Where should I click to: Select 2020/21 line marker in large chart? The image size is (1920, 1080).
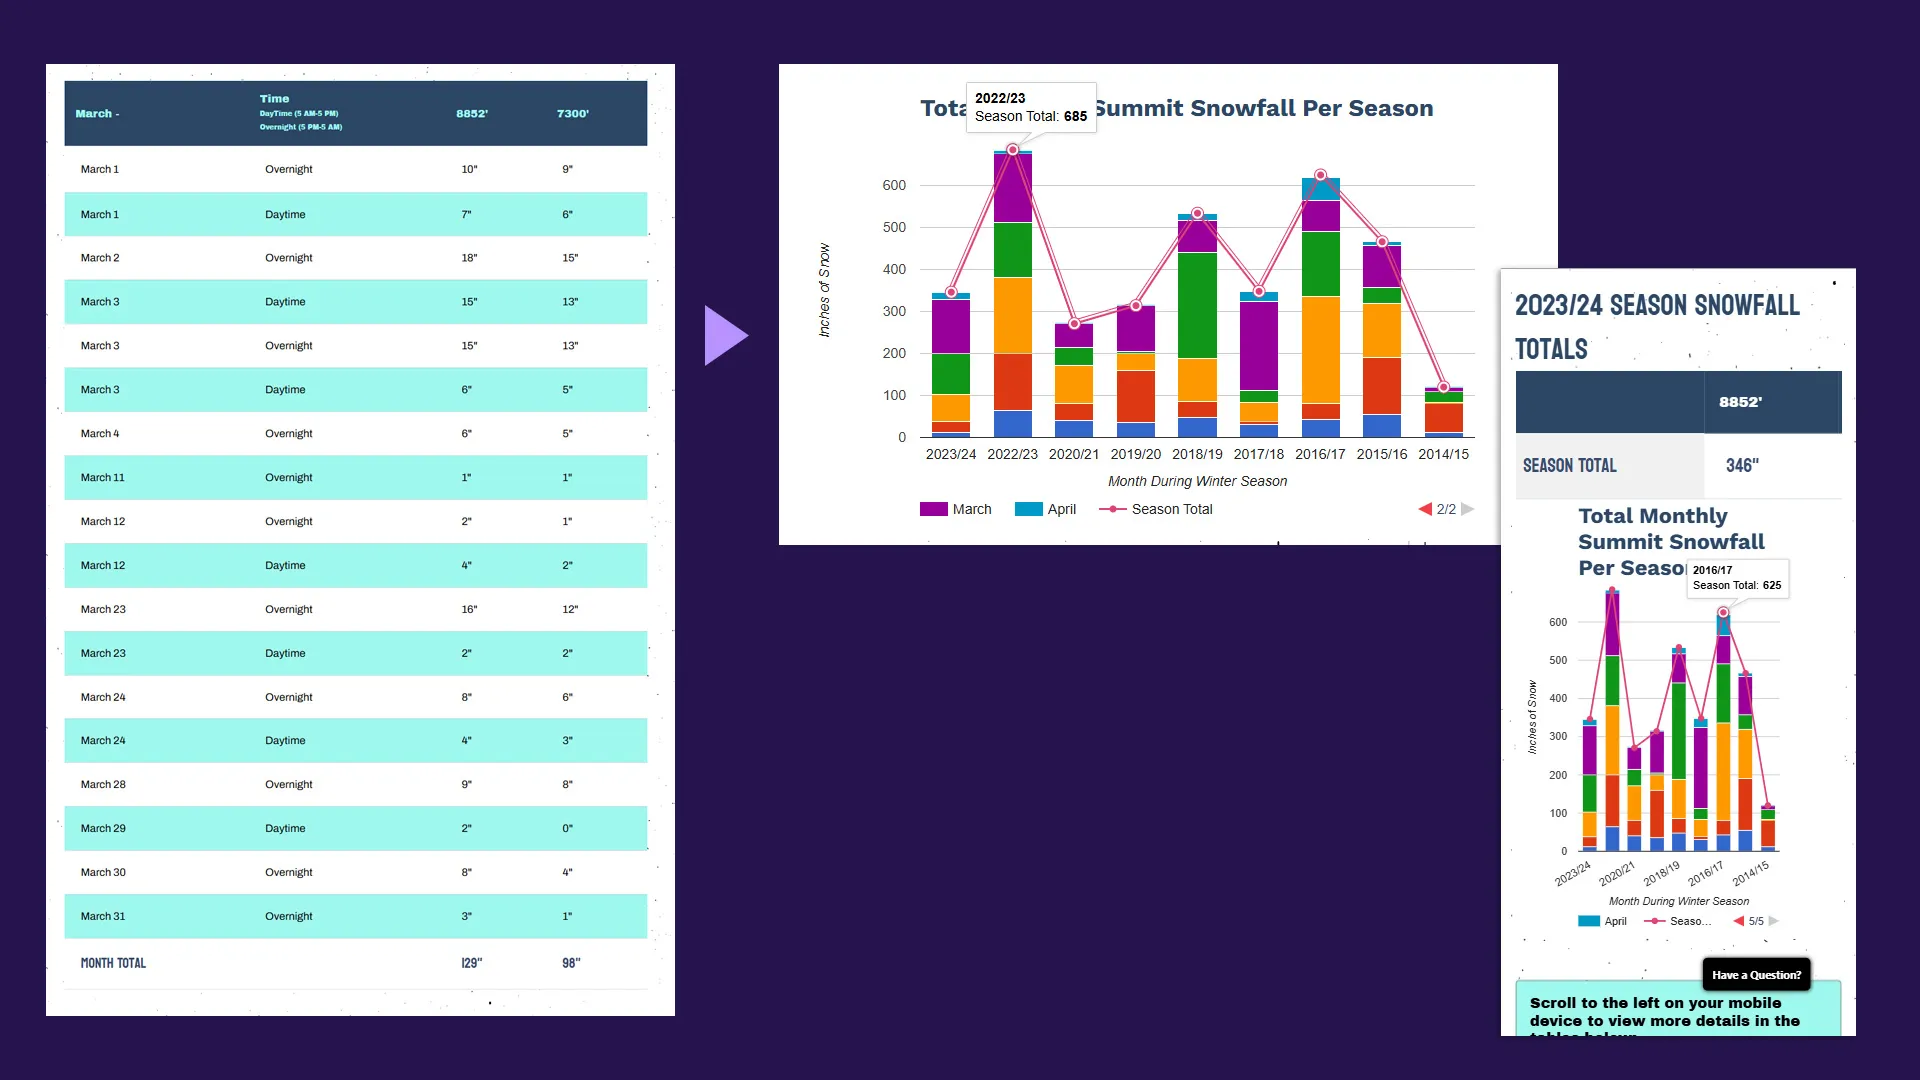(1074, 324)
